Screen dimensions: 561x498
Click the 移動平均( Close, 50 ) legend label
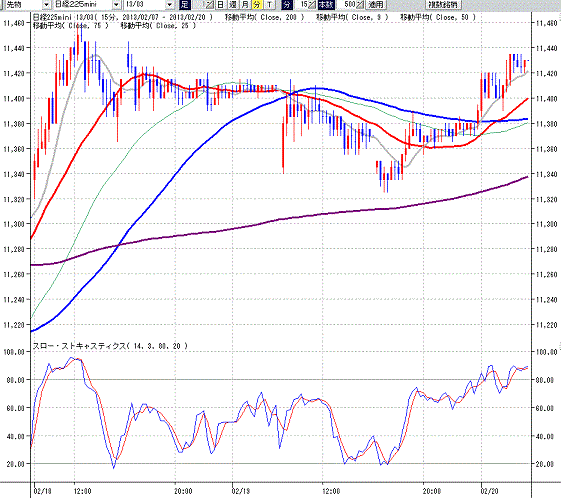pos(438,17)
